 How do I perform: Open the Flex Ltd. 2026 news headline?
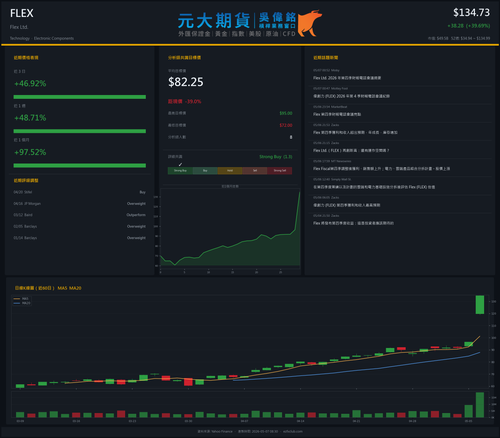(347, 78)
